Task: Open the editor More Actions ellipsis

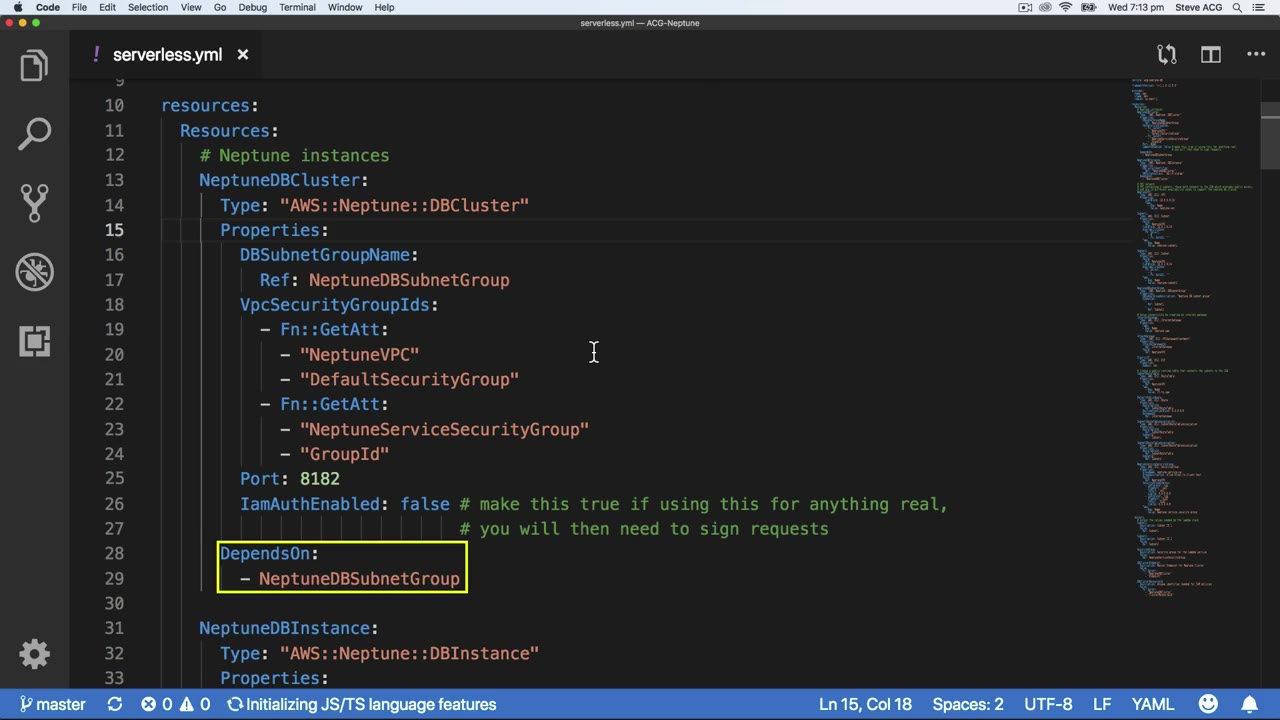Action: (1256, 55)
